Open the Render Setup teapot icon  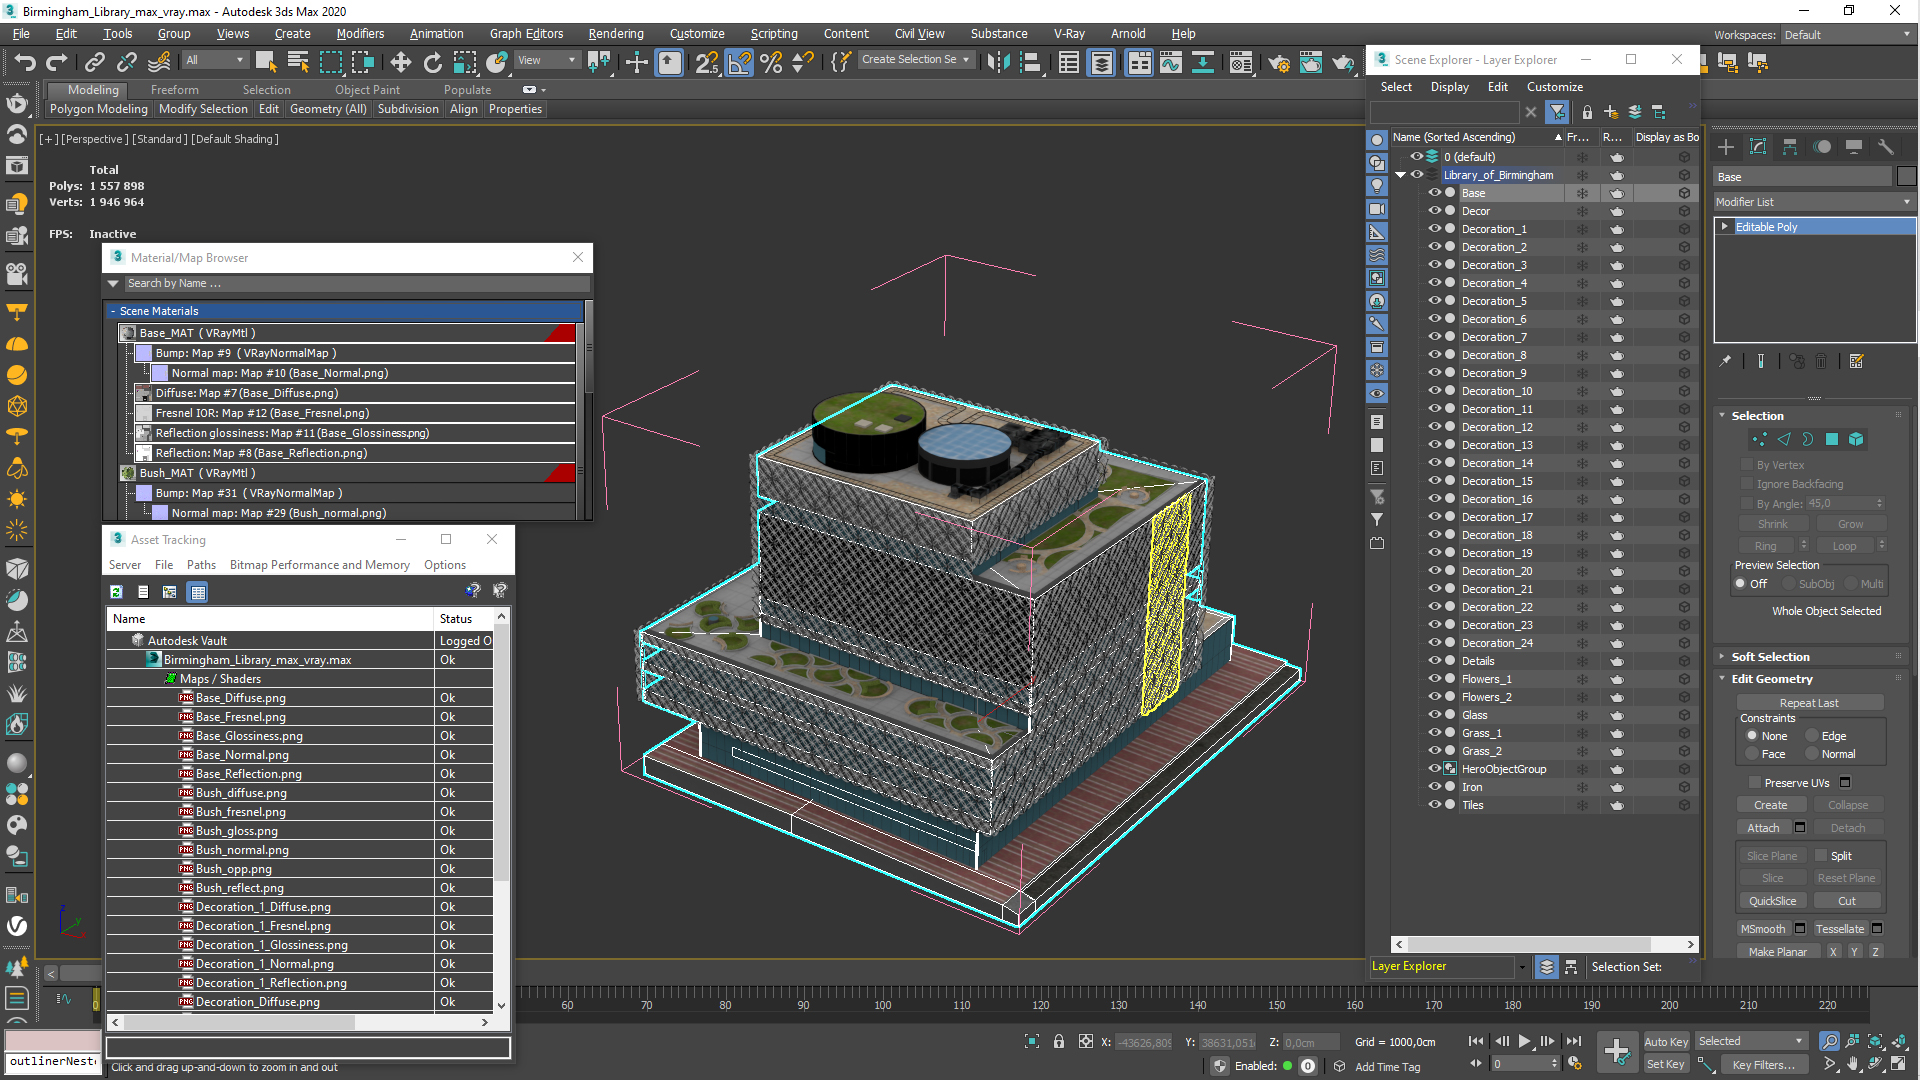pyautogui.click(x=1278, y=63)
